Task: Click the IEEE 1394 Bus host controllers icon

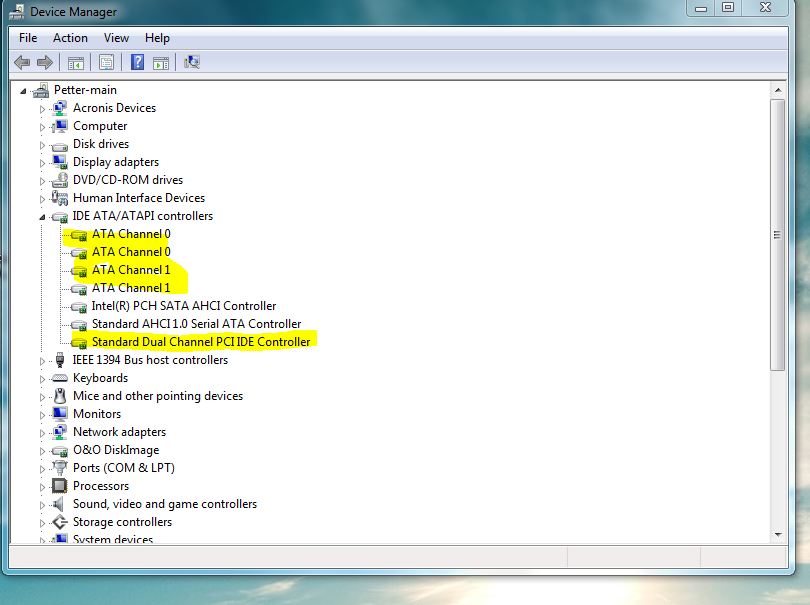Action: [60, 360]
